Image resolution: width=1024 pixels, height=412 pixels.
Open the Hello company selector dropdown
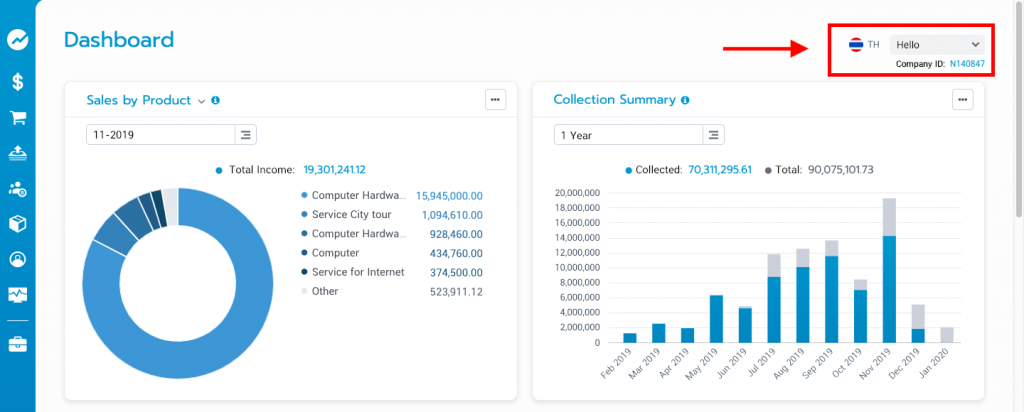tap(937, 45)
